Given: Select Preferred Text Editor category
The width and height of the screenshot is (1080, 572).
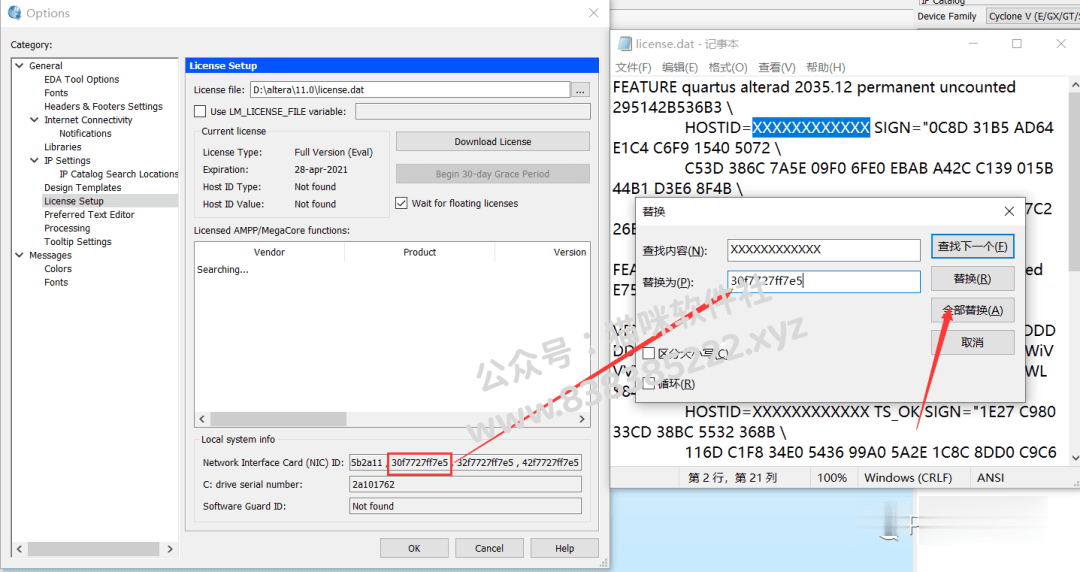Looking at the screenshot, I should click(x=89, y=215).
